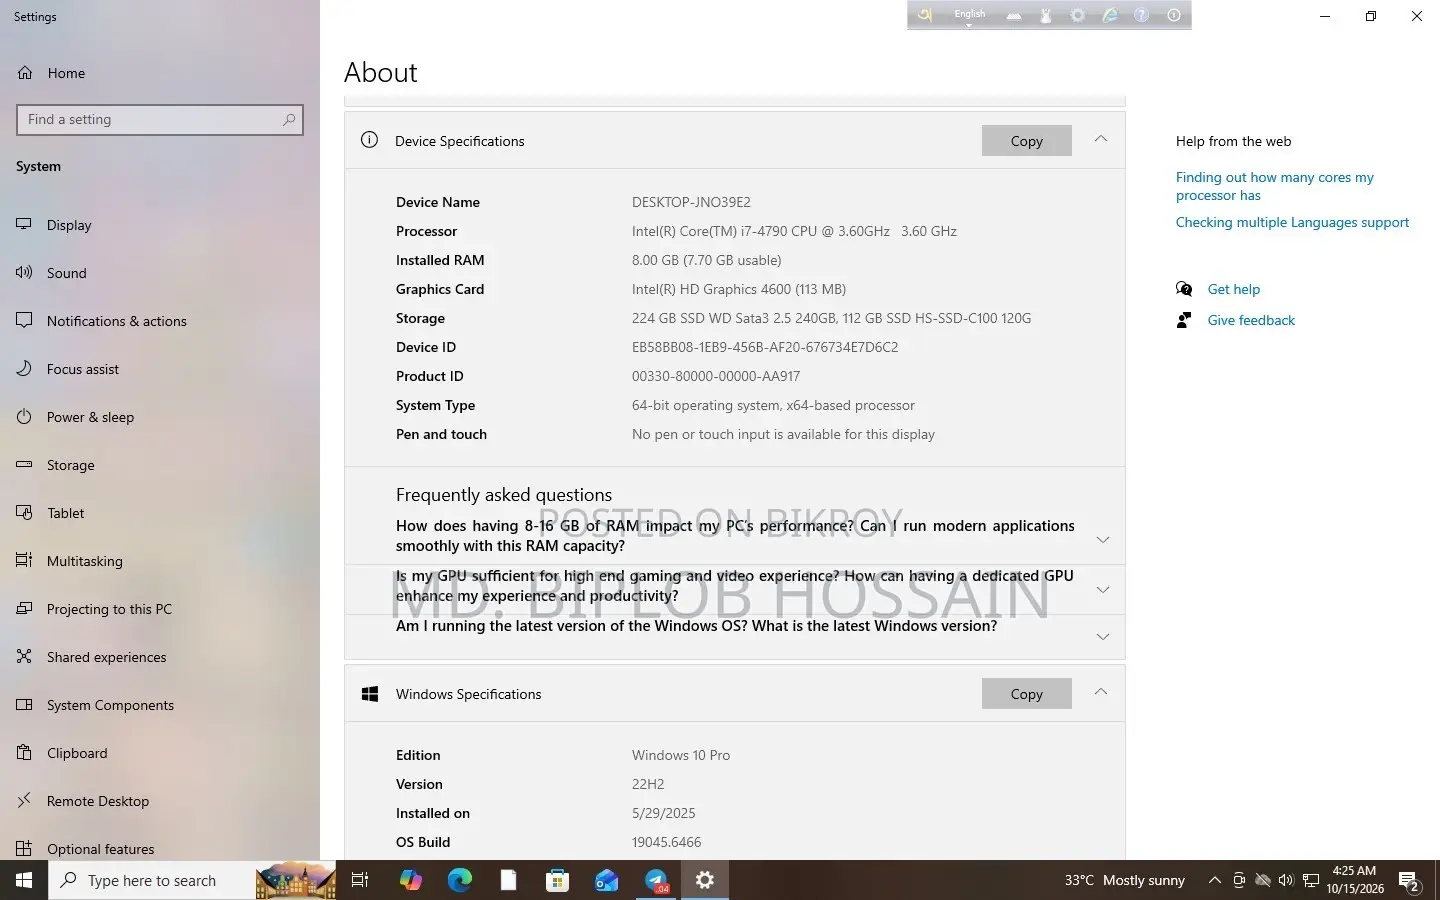Open Focus assist settings
This screenshot has height=900, width=1440.
[x=160, y=369]
